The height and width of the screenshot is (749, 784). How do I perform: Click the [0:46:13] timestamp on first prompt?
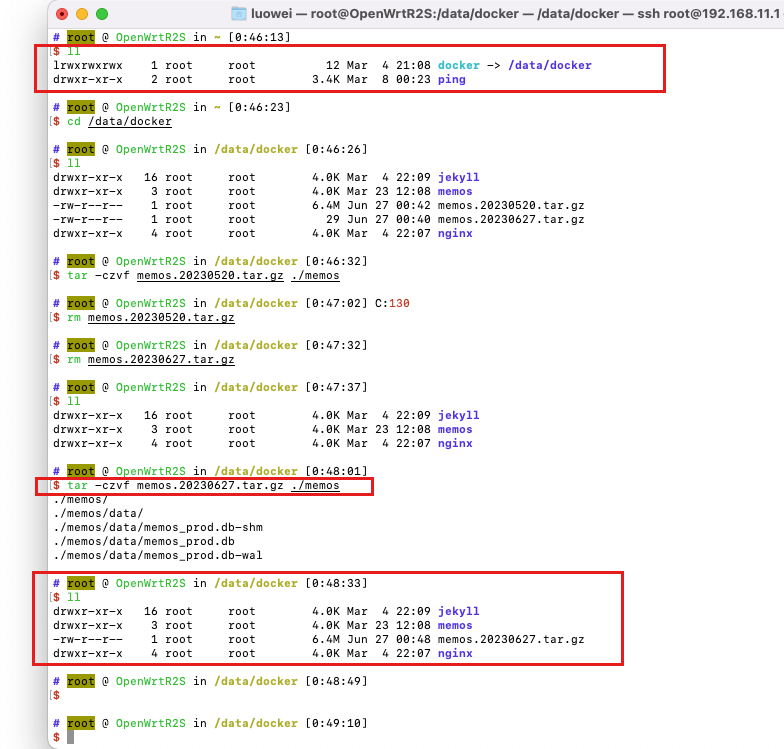[x=259, y=37]
